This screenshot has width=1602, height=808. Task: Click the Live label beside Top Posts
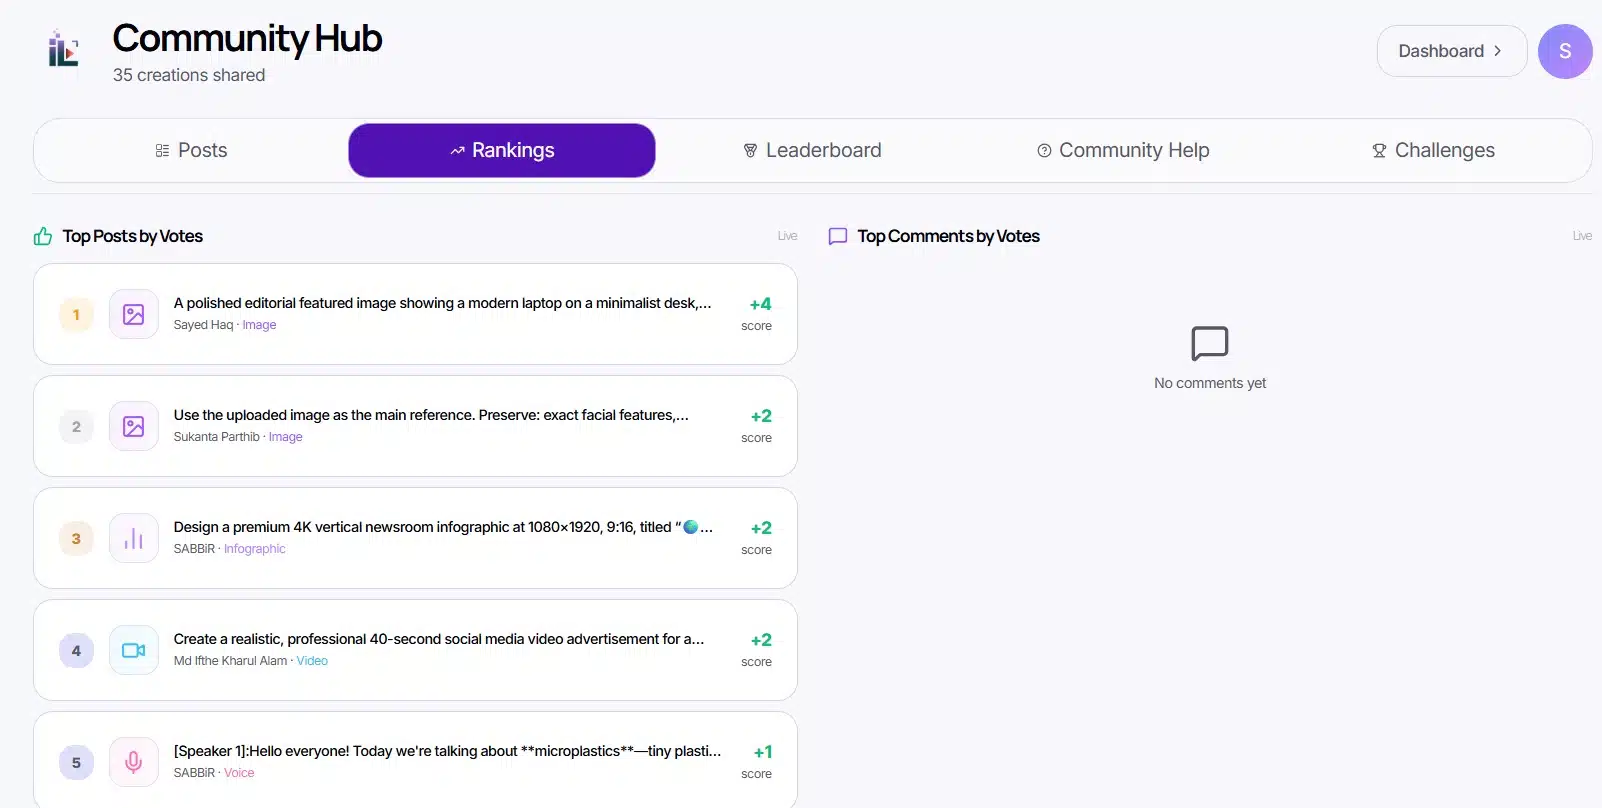coord(788,236)
